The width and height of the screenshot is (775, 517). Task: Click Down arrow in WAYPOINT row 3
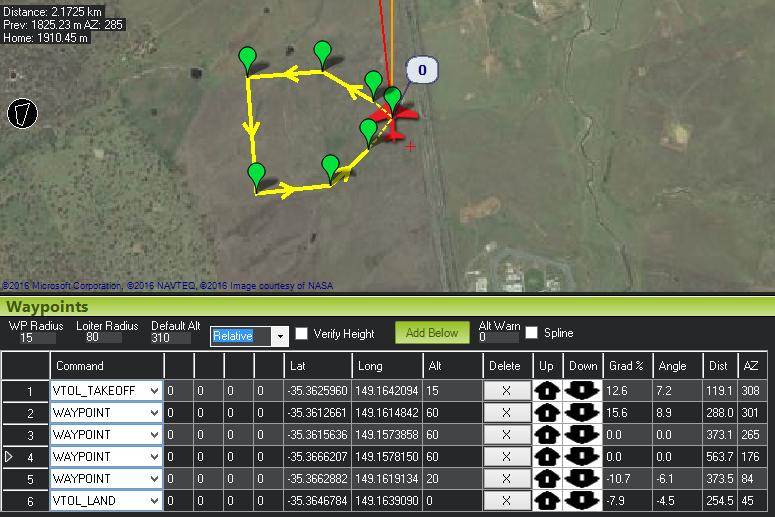[582, 435]
